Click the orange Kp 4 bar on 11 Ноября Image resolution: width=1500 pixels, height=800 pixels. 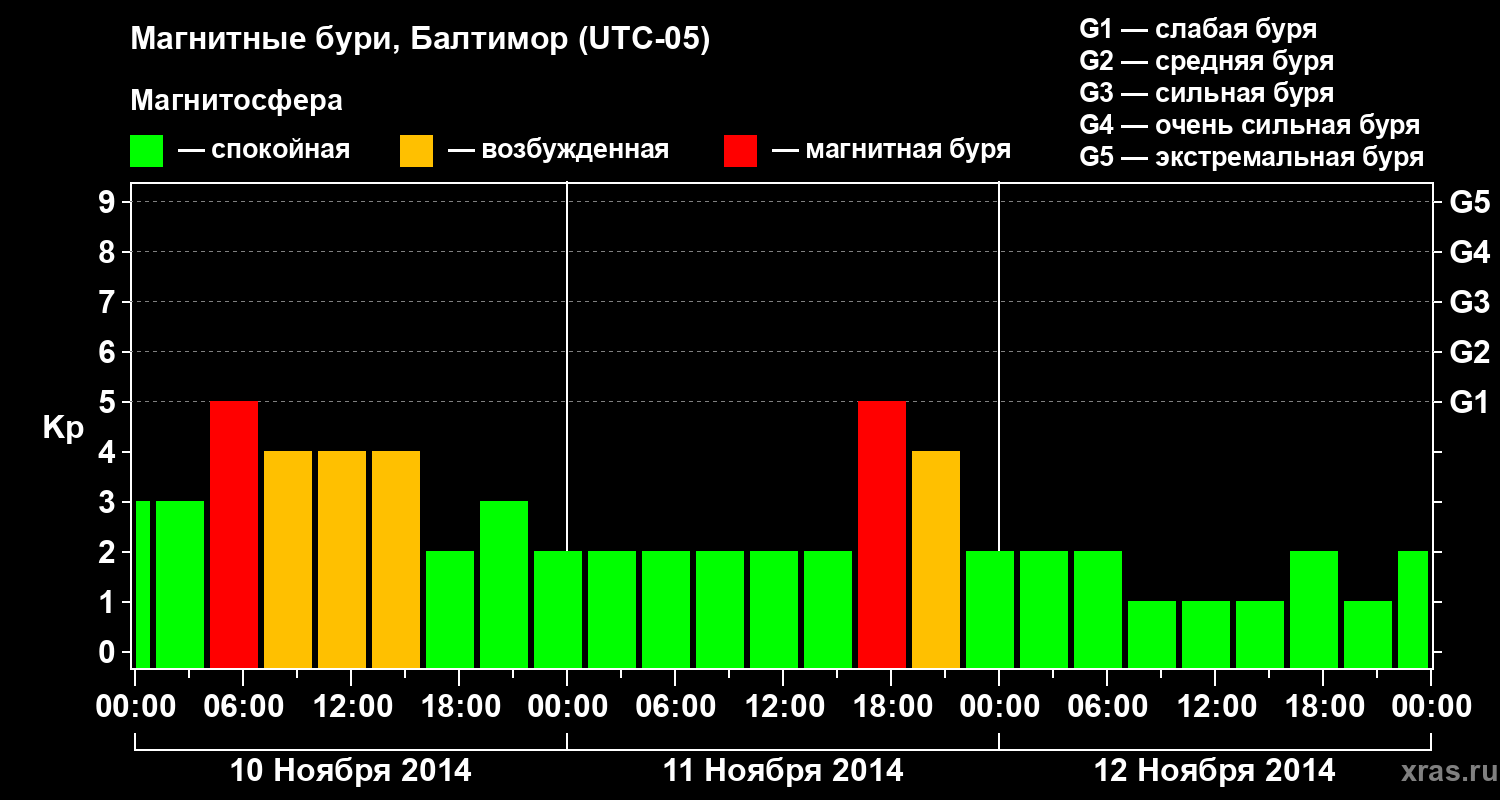[x=936, y=559]
